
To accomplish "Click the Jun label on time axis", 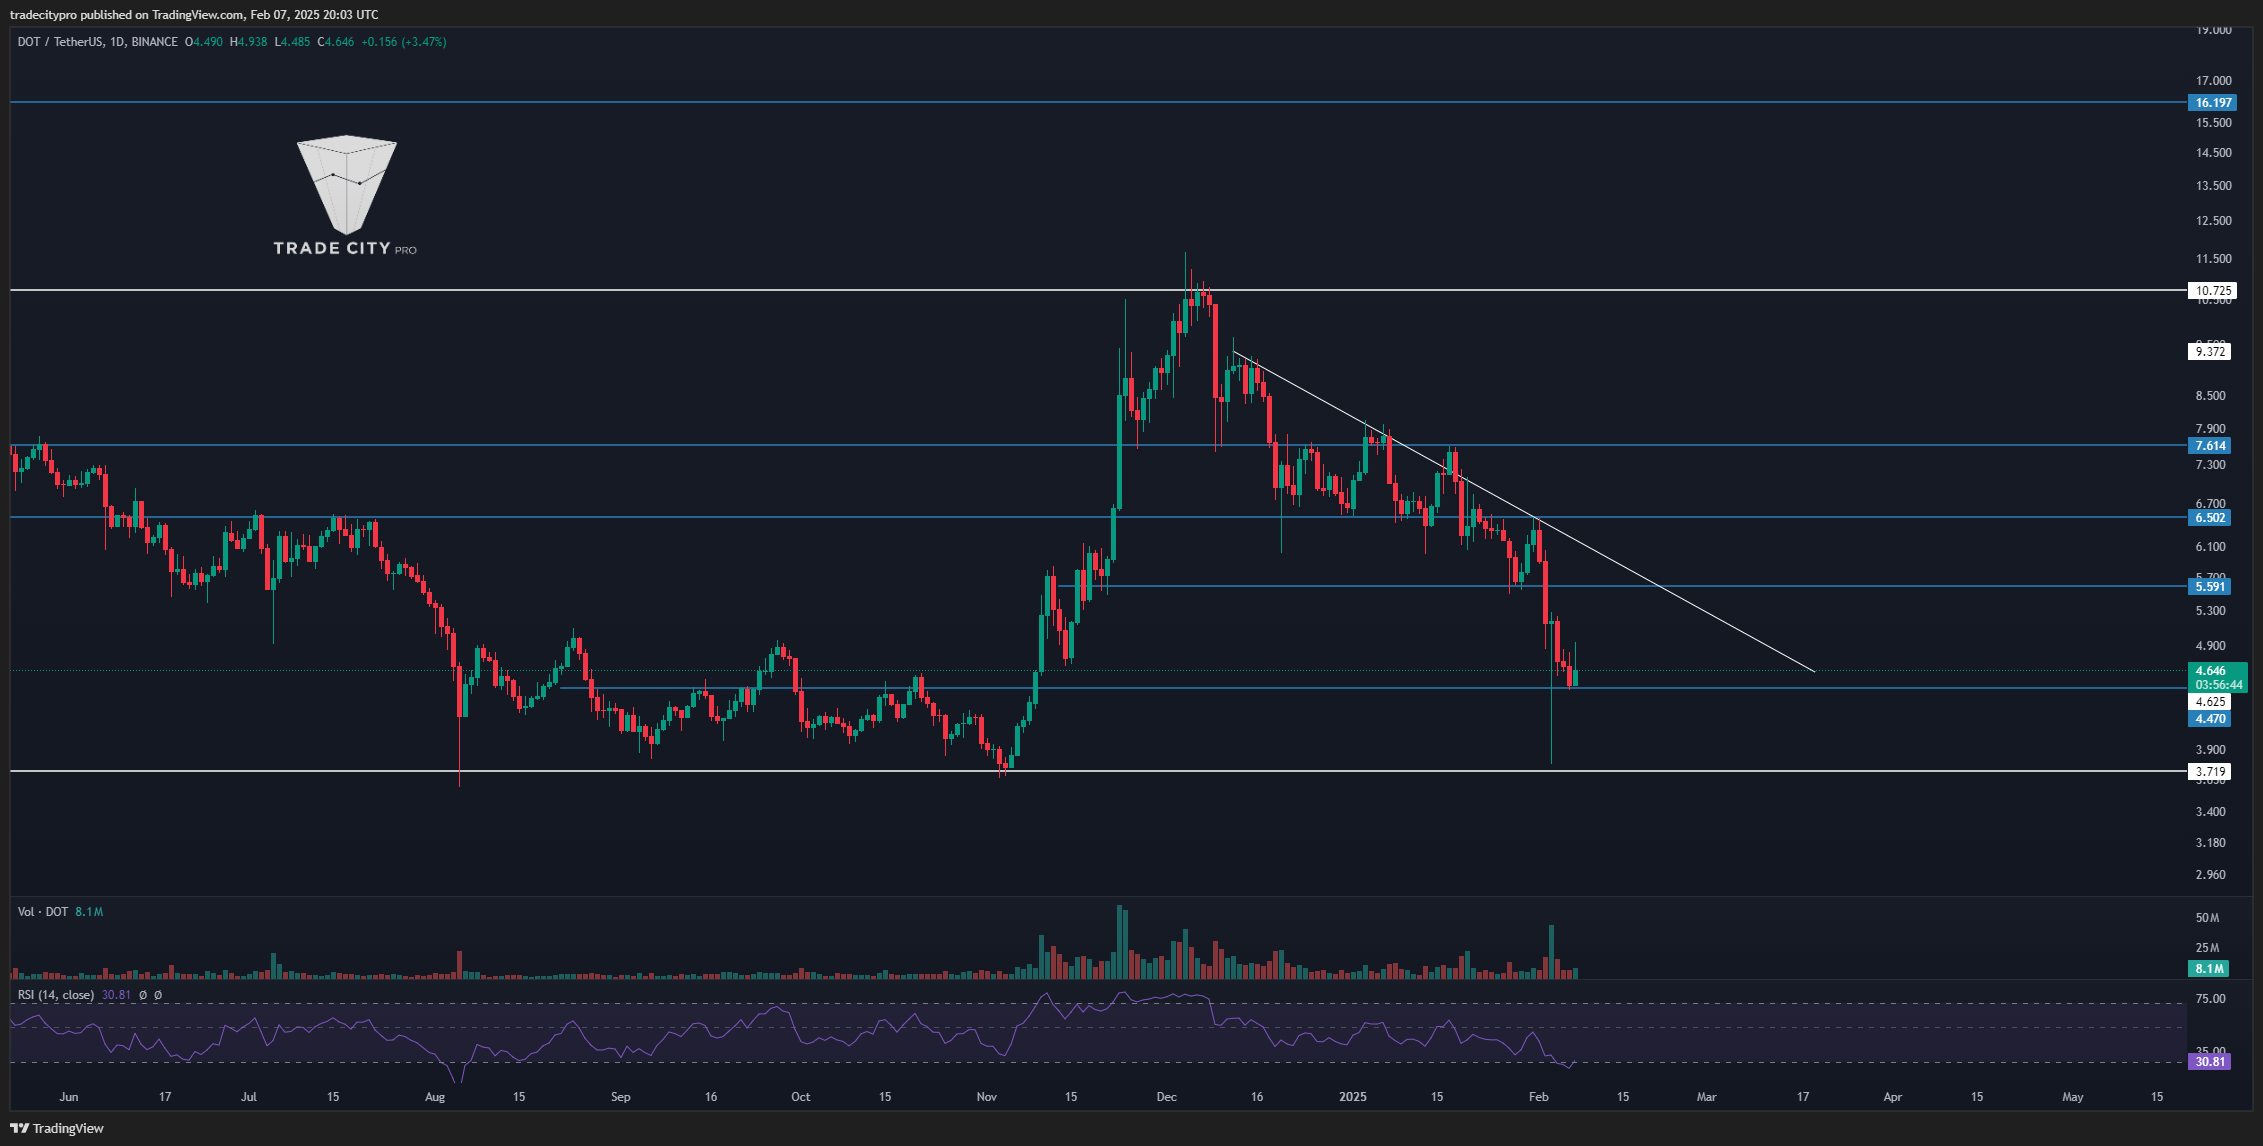I will click(x=69, y=1097).
